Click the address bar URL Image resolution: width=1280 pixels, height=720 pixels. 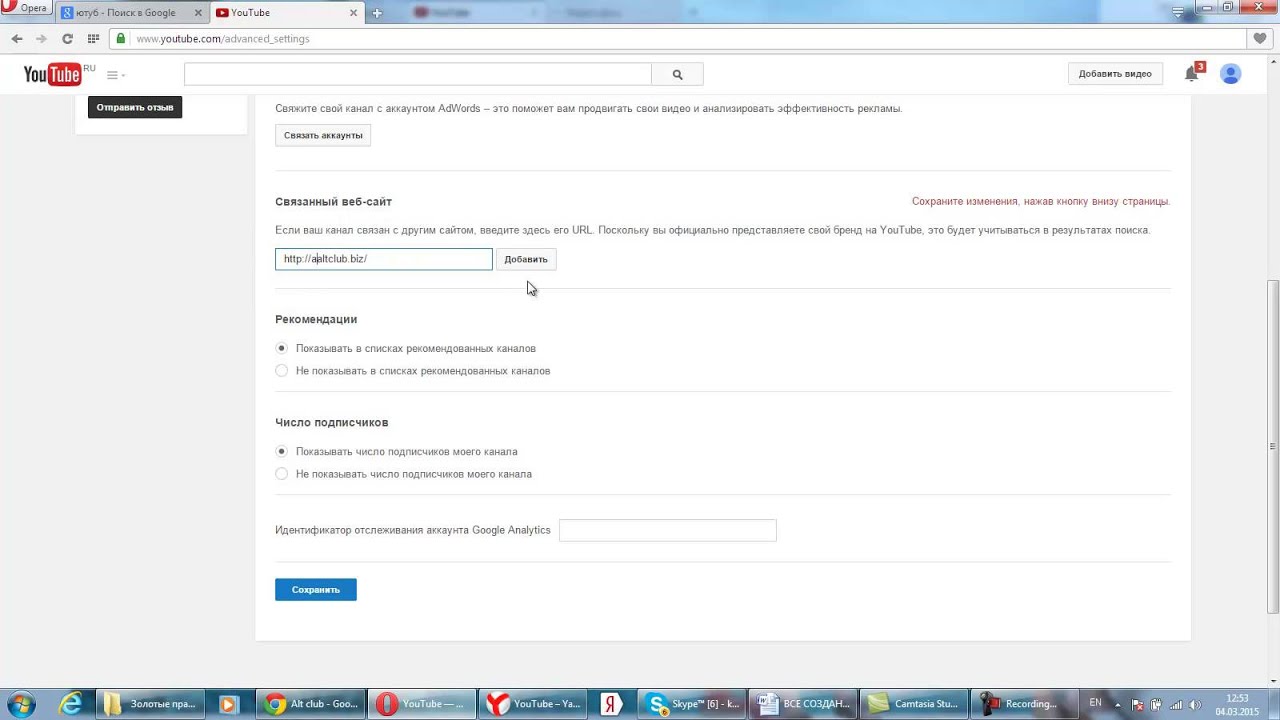pos(222,39)
